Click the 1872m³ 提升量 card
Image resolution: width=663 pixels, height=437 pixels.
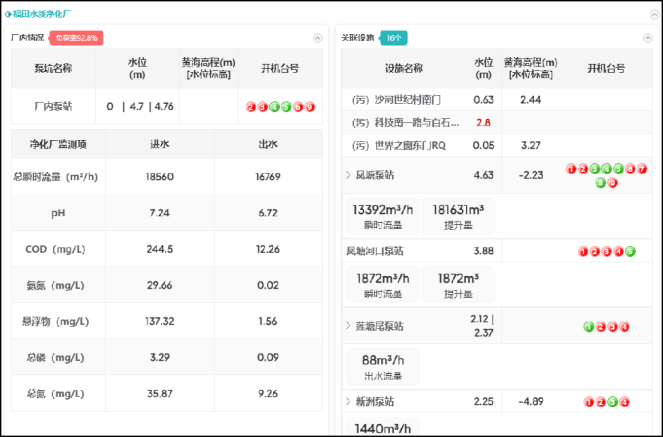tap(458, 284)
